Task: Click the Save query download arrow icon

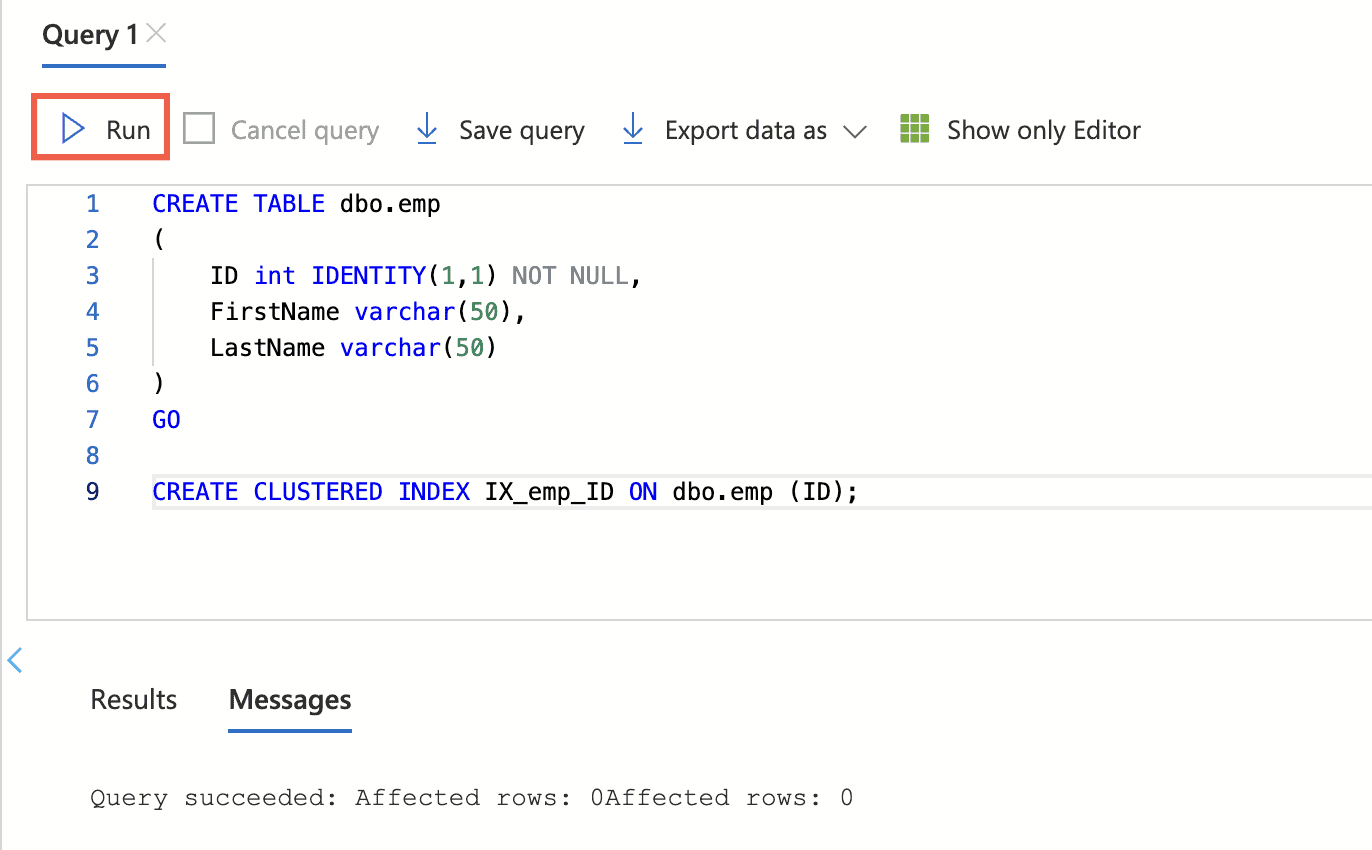Action: (427, 129)
